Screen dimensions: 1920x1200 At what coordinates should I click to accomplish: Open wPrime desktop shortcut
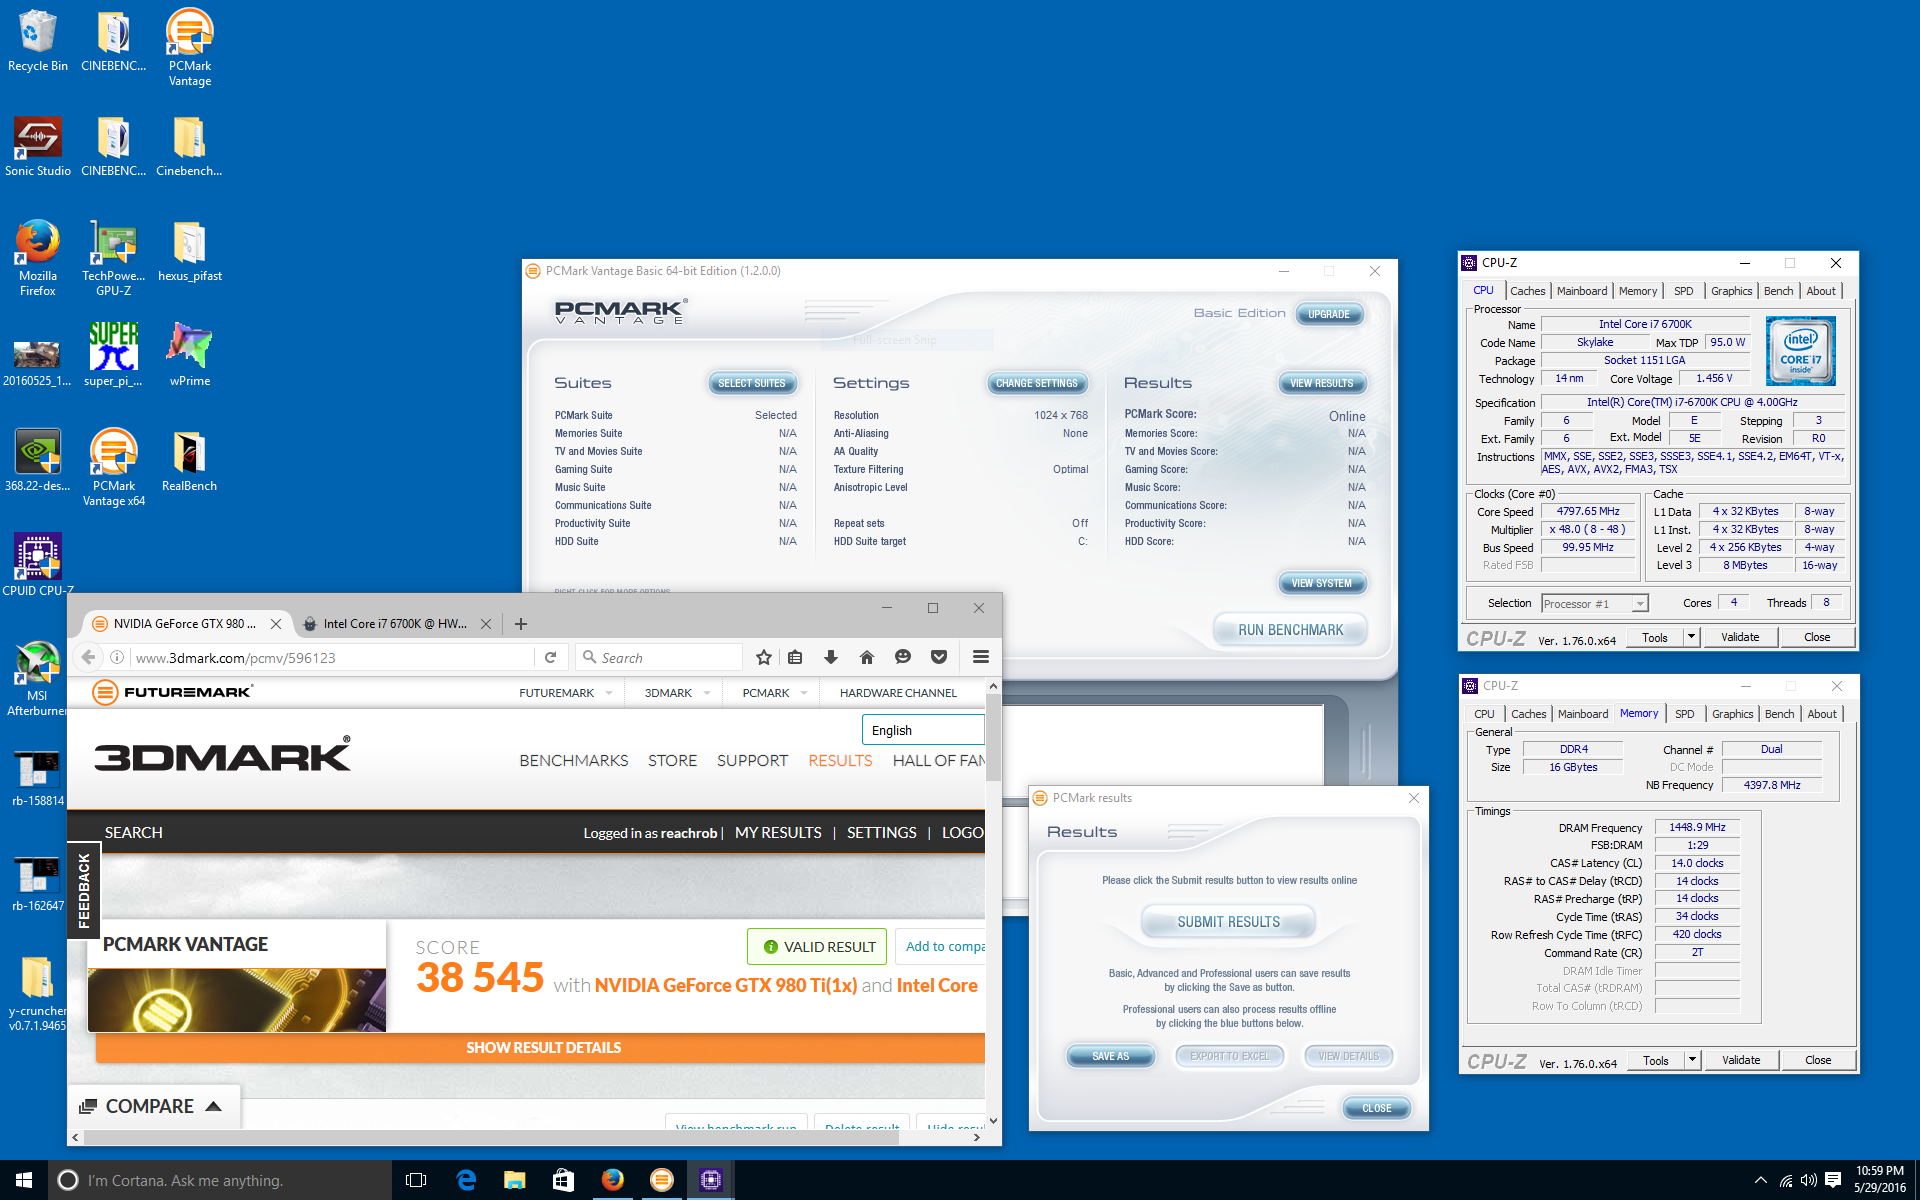click(189, 355)
